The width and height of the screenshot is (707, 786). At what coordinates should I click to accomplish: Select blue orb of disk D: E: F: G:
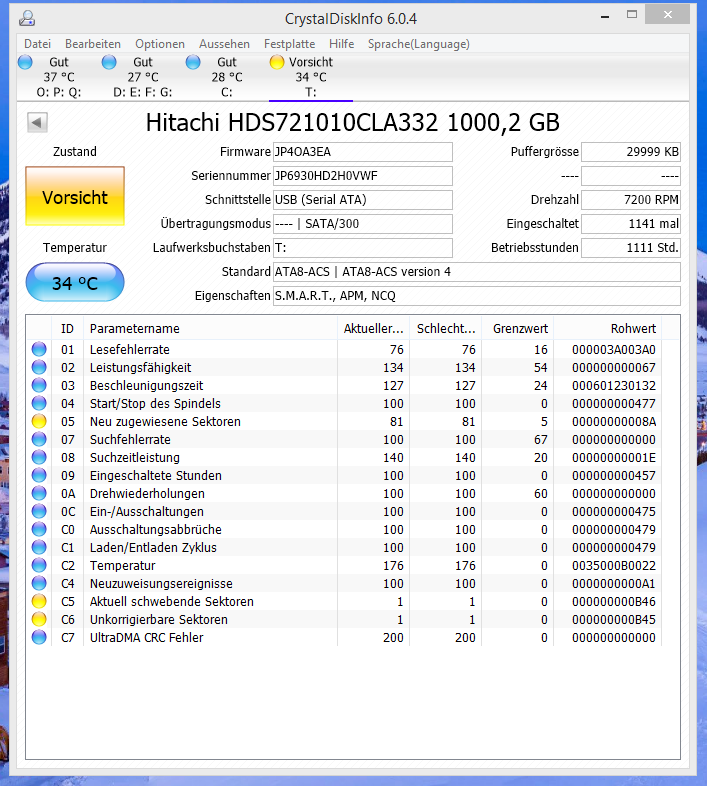tap(109, 62)
